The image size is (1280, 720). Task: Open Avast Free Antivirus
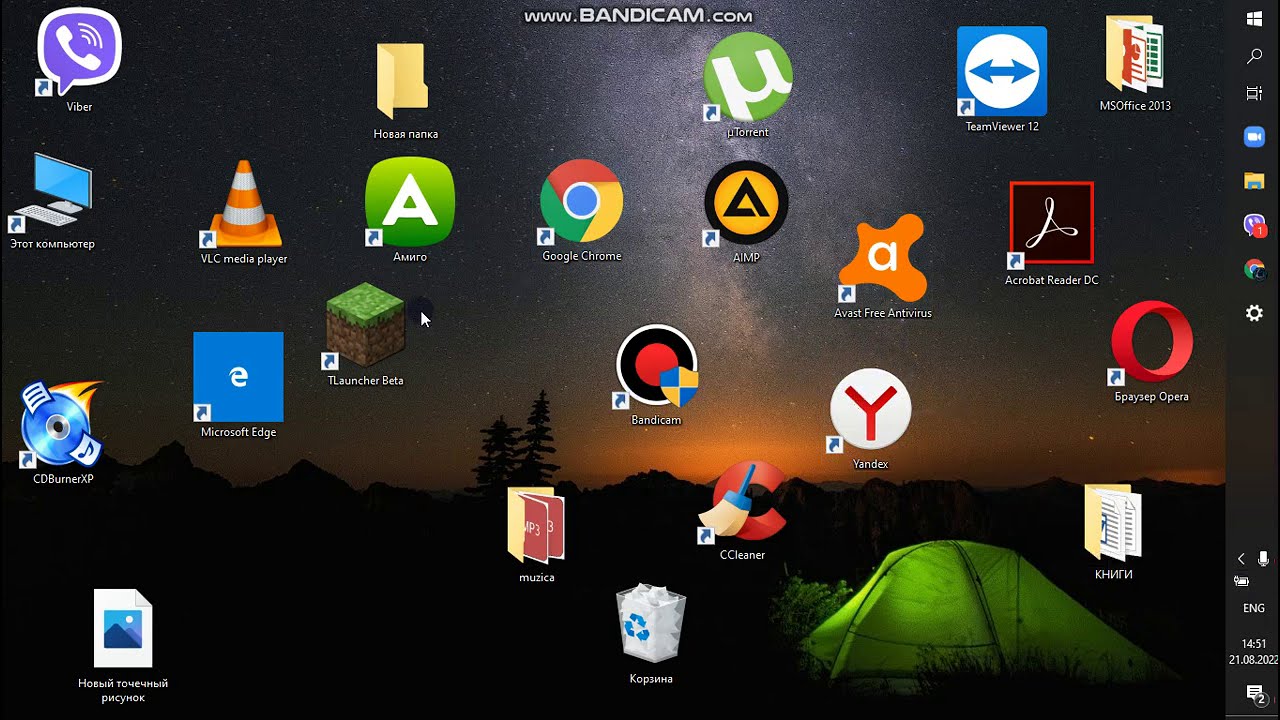click(x=882, y=258)
